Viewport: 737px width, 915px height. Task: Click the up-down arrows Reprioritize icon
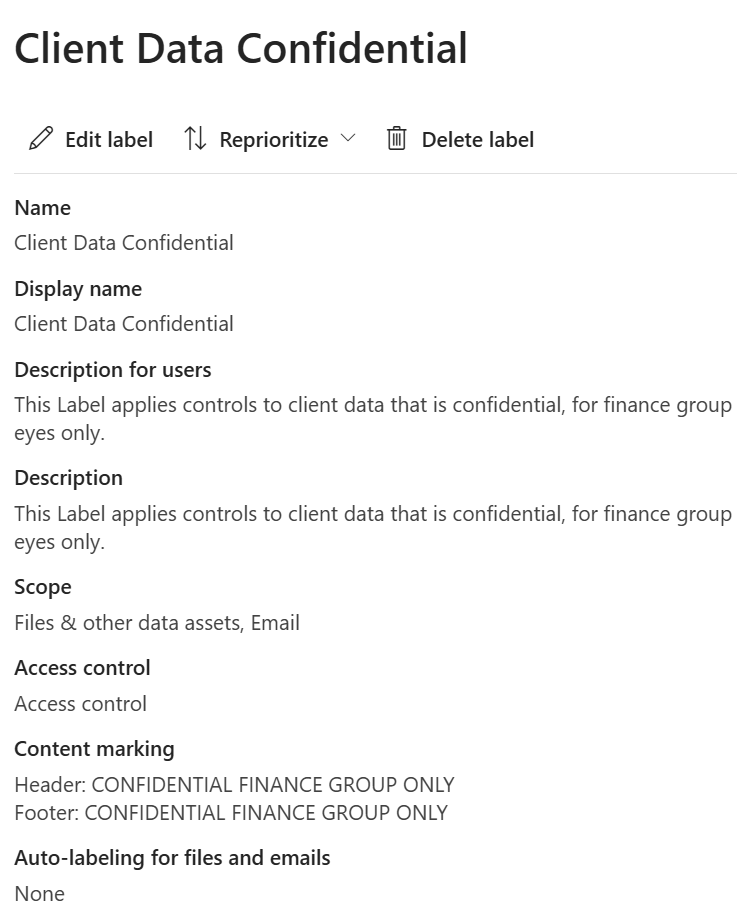[195, 139]
